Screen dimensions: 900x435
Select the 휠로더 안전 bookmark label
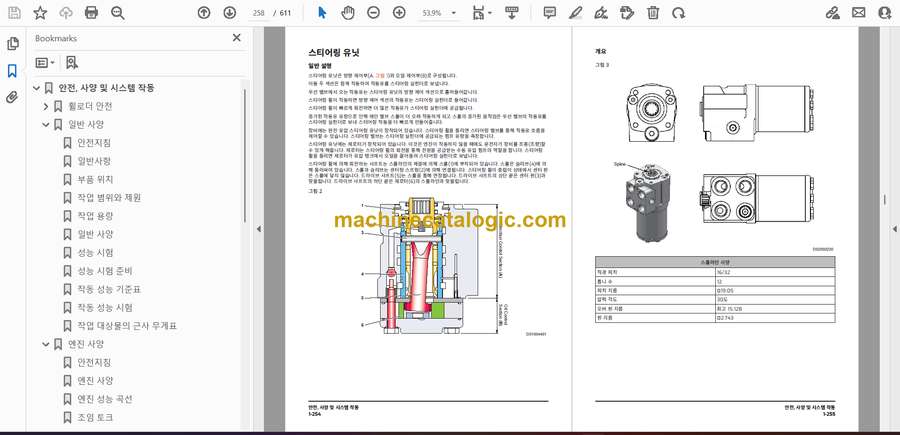coord(90,106)
